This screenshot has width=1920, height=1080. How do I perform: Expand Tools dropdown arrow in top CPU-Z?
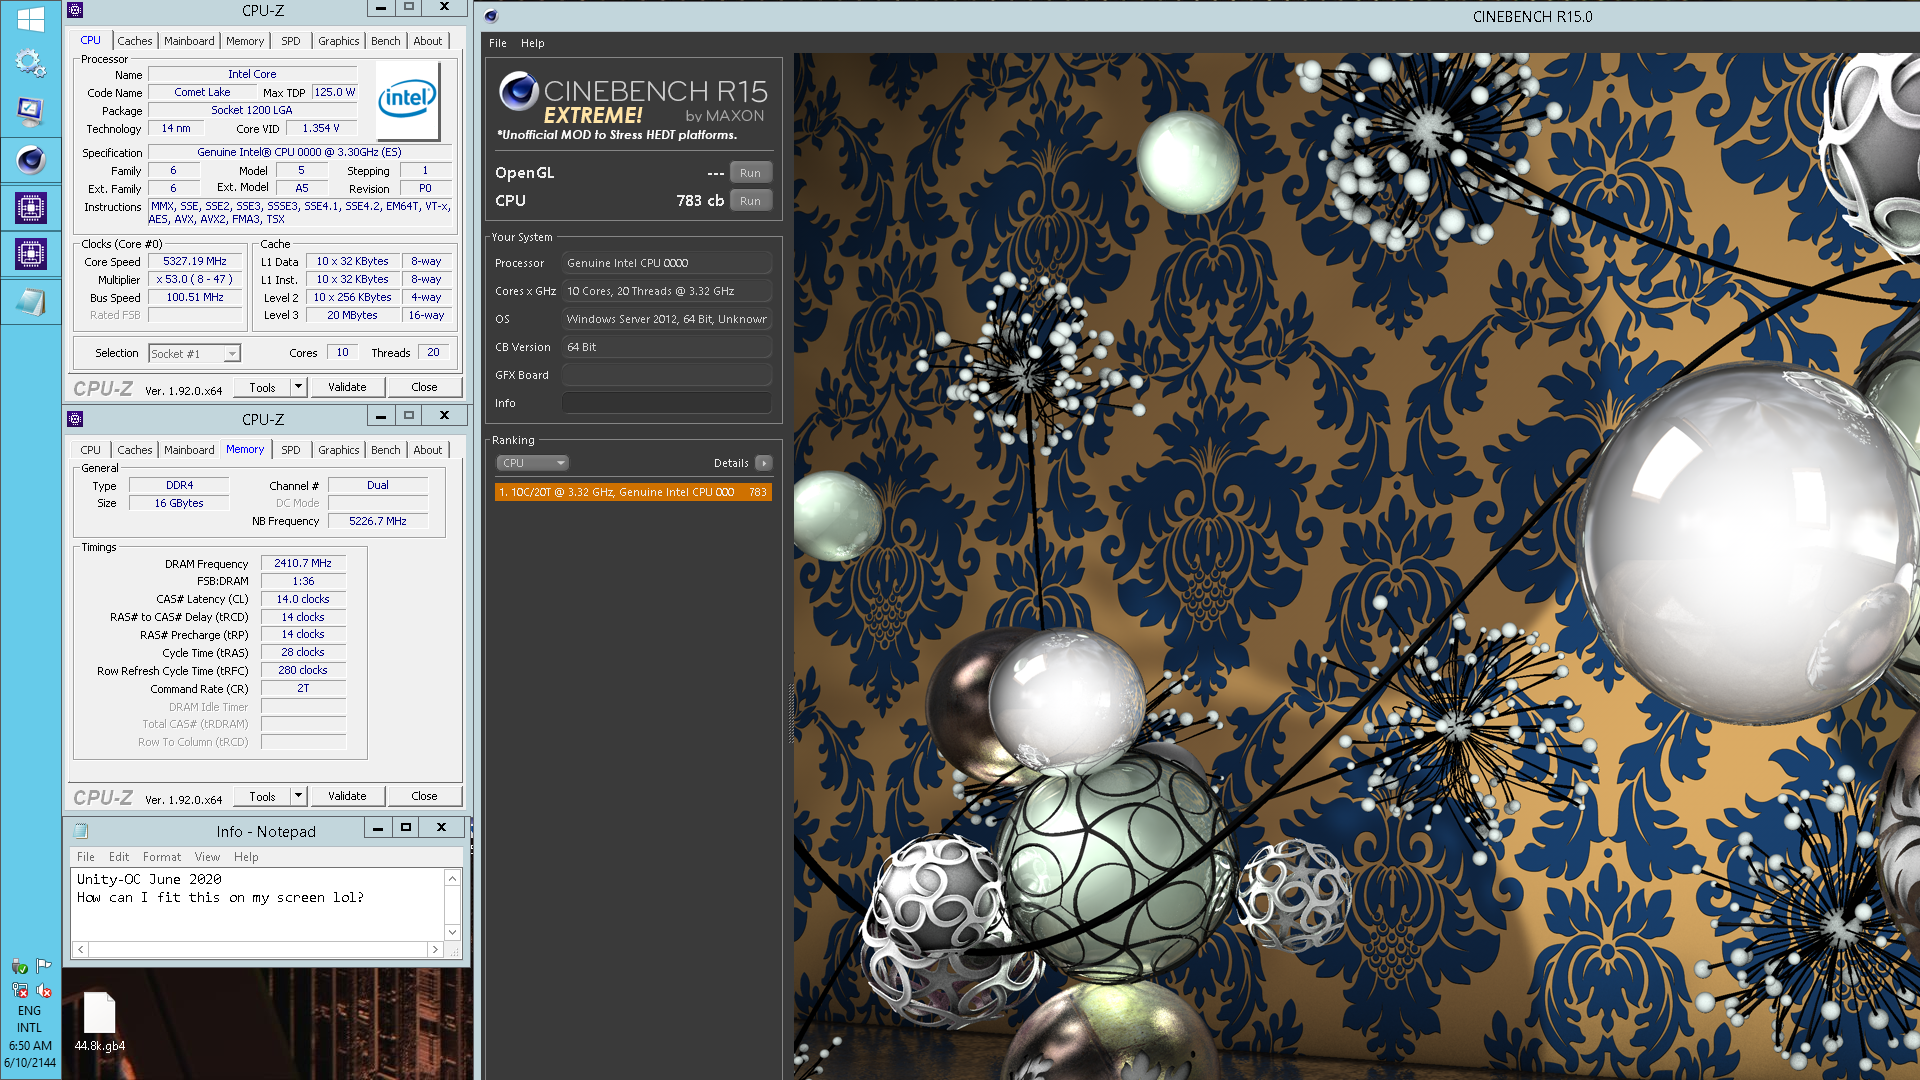tap(298, 387)
